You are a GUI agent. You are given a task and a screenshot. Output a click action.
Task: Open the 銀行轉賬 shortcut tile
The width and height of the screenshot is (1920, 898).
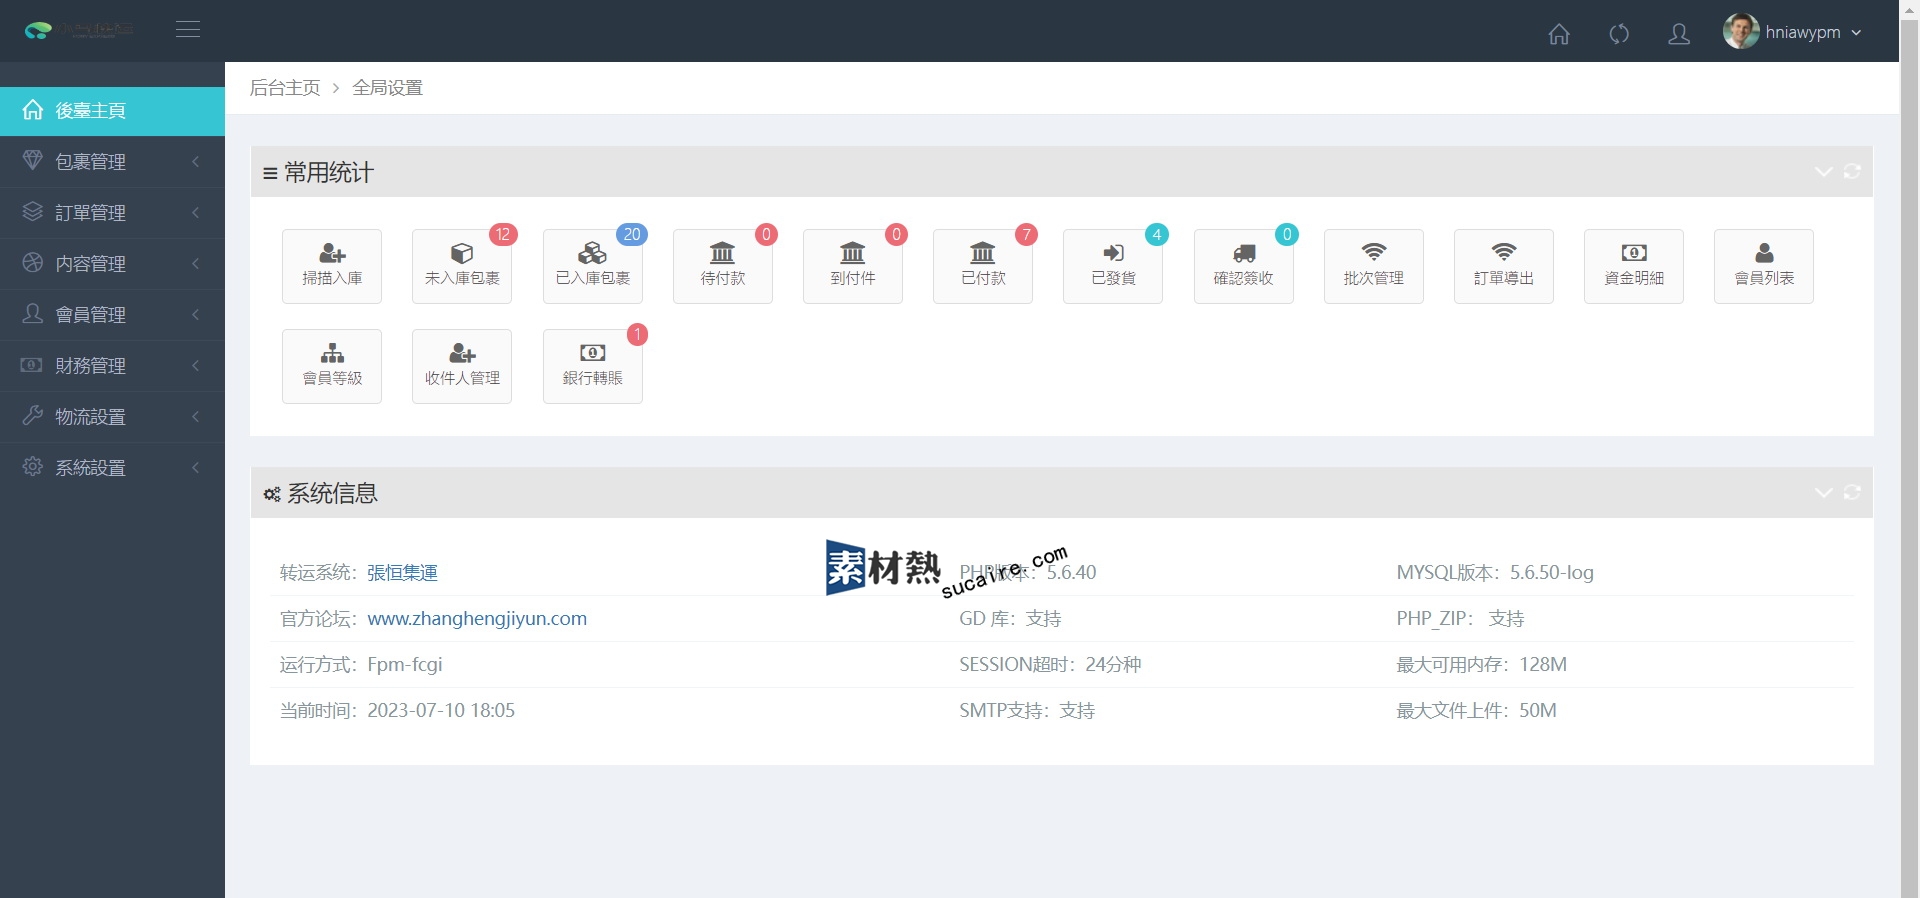[x=593, y=366]
